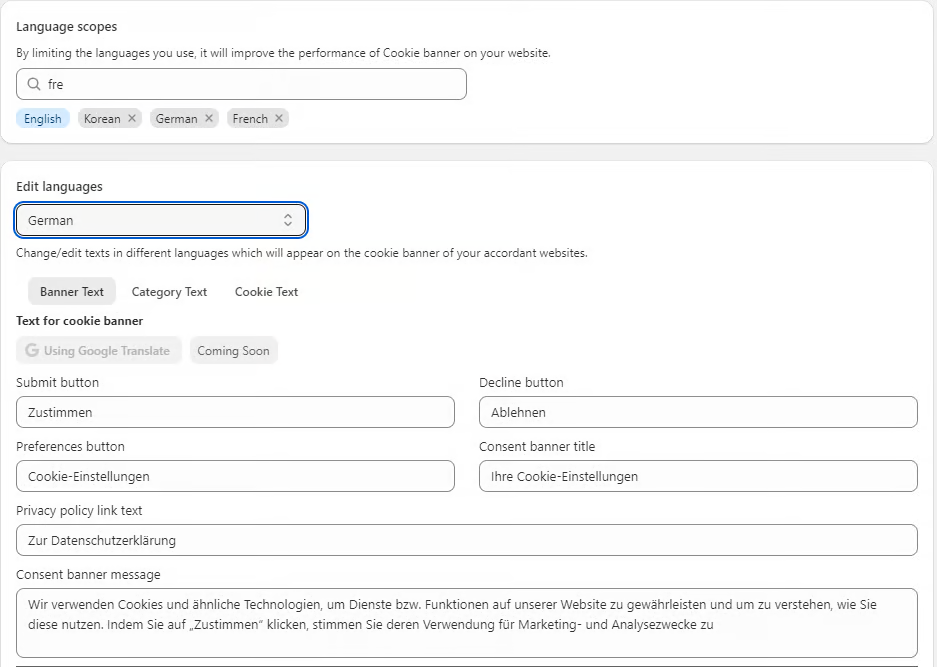This screenshot has width=937, height=667.
Task: Click the Preferences button text field
Action: 235,477
